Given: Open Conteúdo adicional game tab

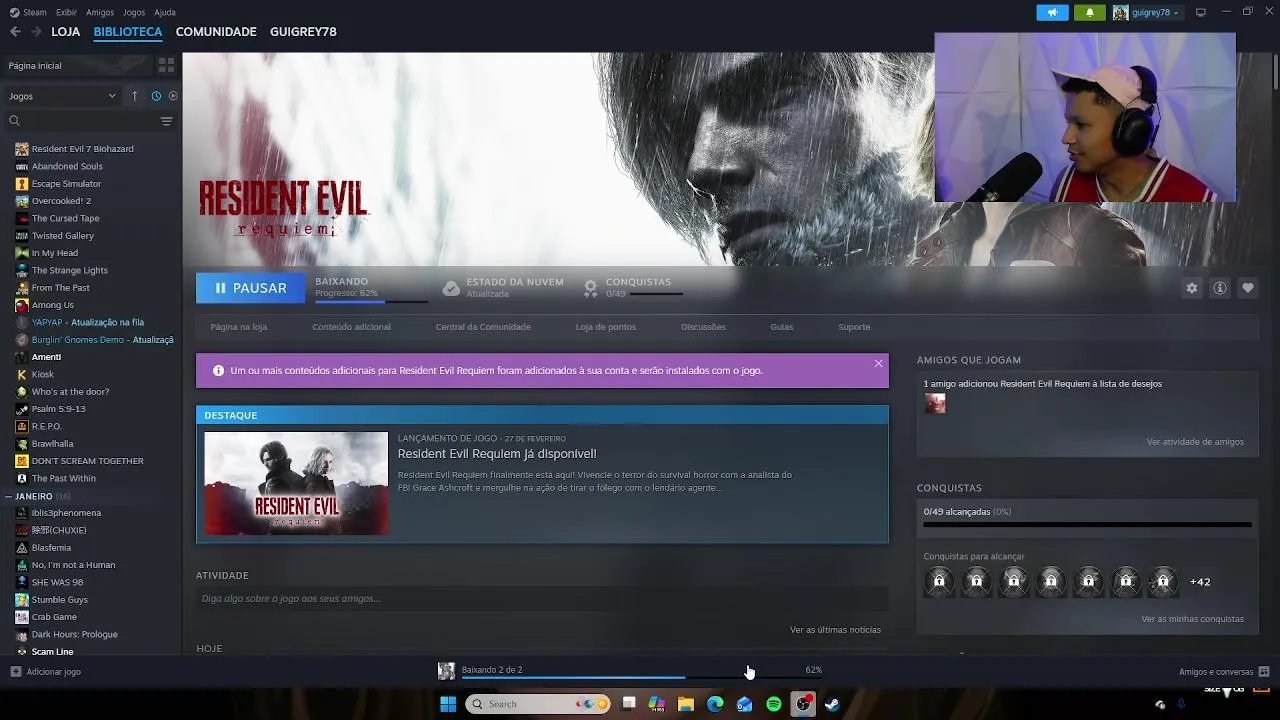Looking at the screenshot, I should [351, 327].
